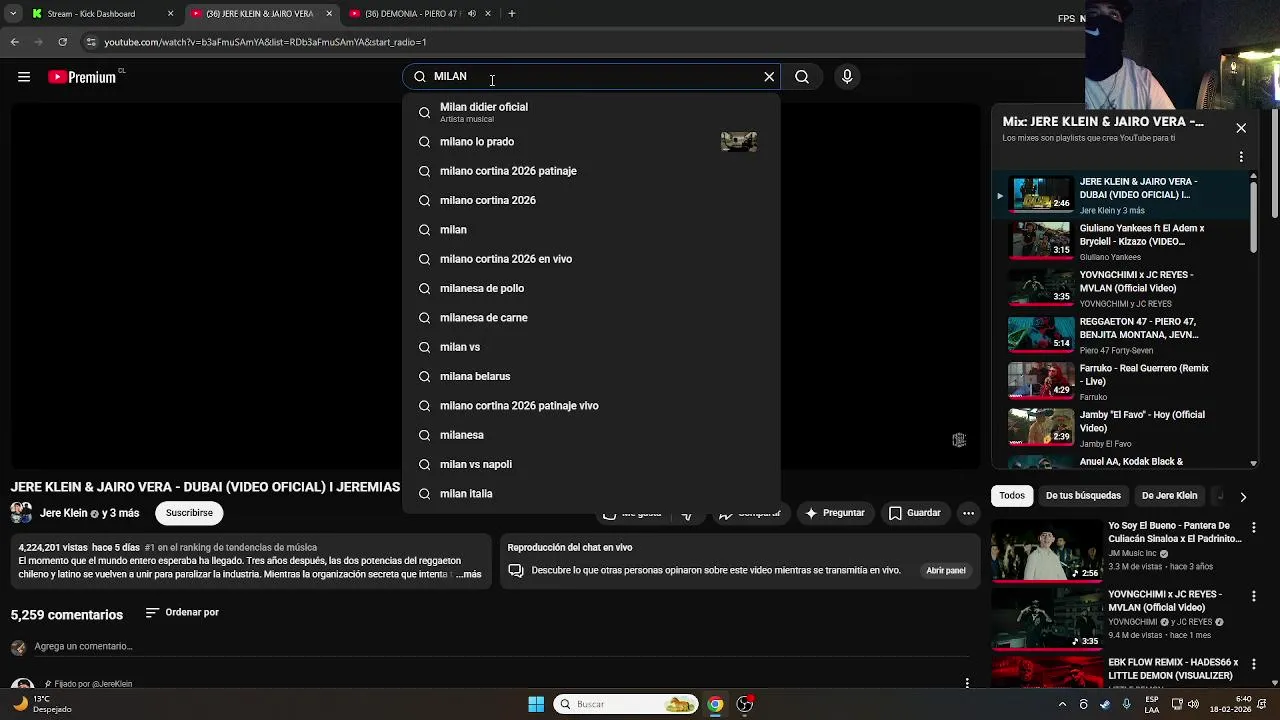The height and width of the screenshot is (720, 1280).
Task: Click the taskbar Buscar search box
Action: tap(626, 704)
